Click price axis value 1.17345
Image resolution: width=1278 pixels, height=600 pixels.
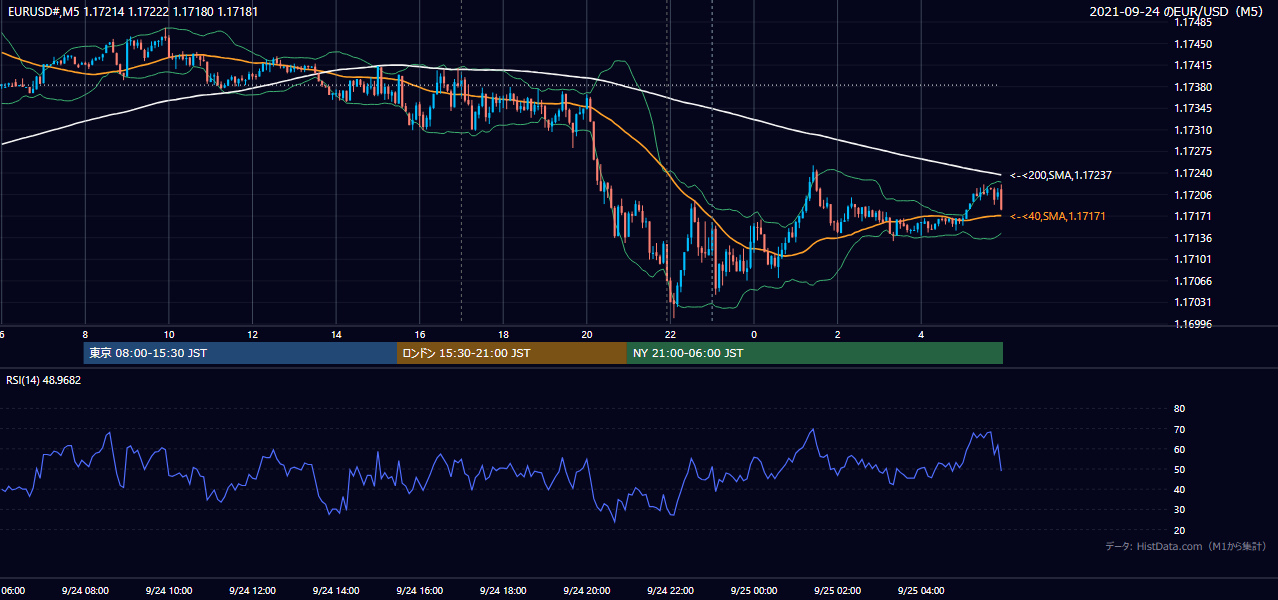coord(1192,108)
